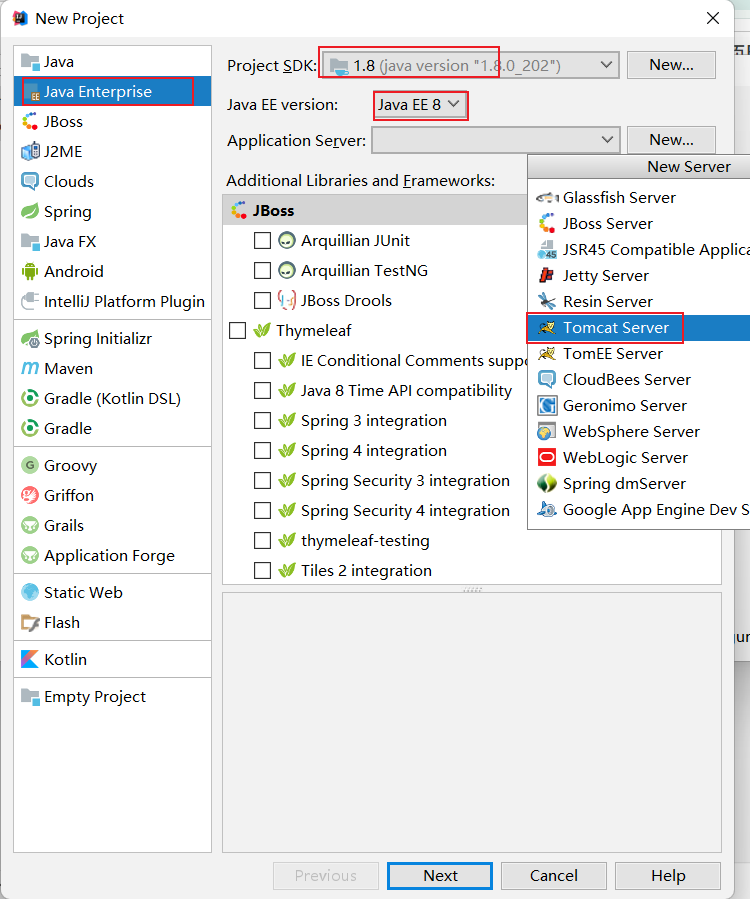750x899 pixels.
Task: Enable the Arquillian TestNG checkbox
Action: (x=262, y=270)
